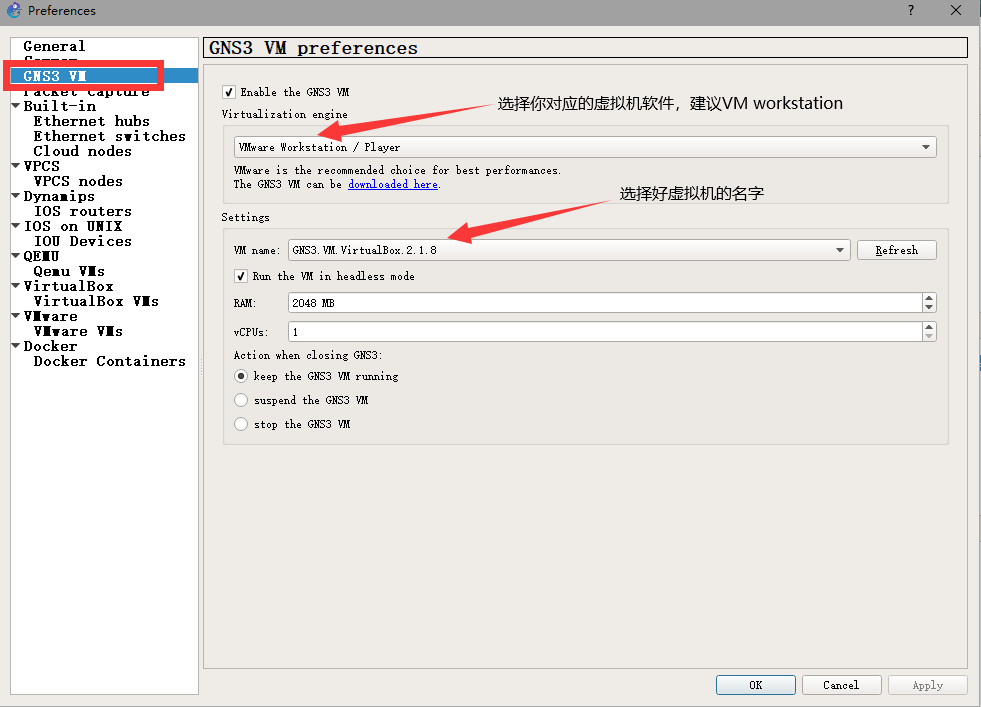
Task: Collapse the Dynamips tree section
Action: click(16, 196)
